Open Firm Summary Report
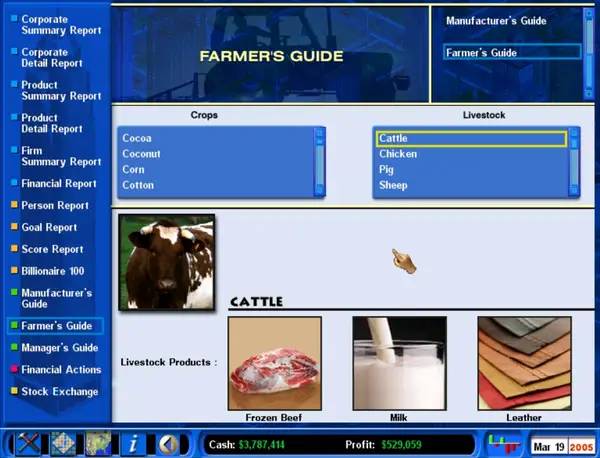 point(61,156)
